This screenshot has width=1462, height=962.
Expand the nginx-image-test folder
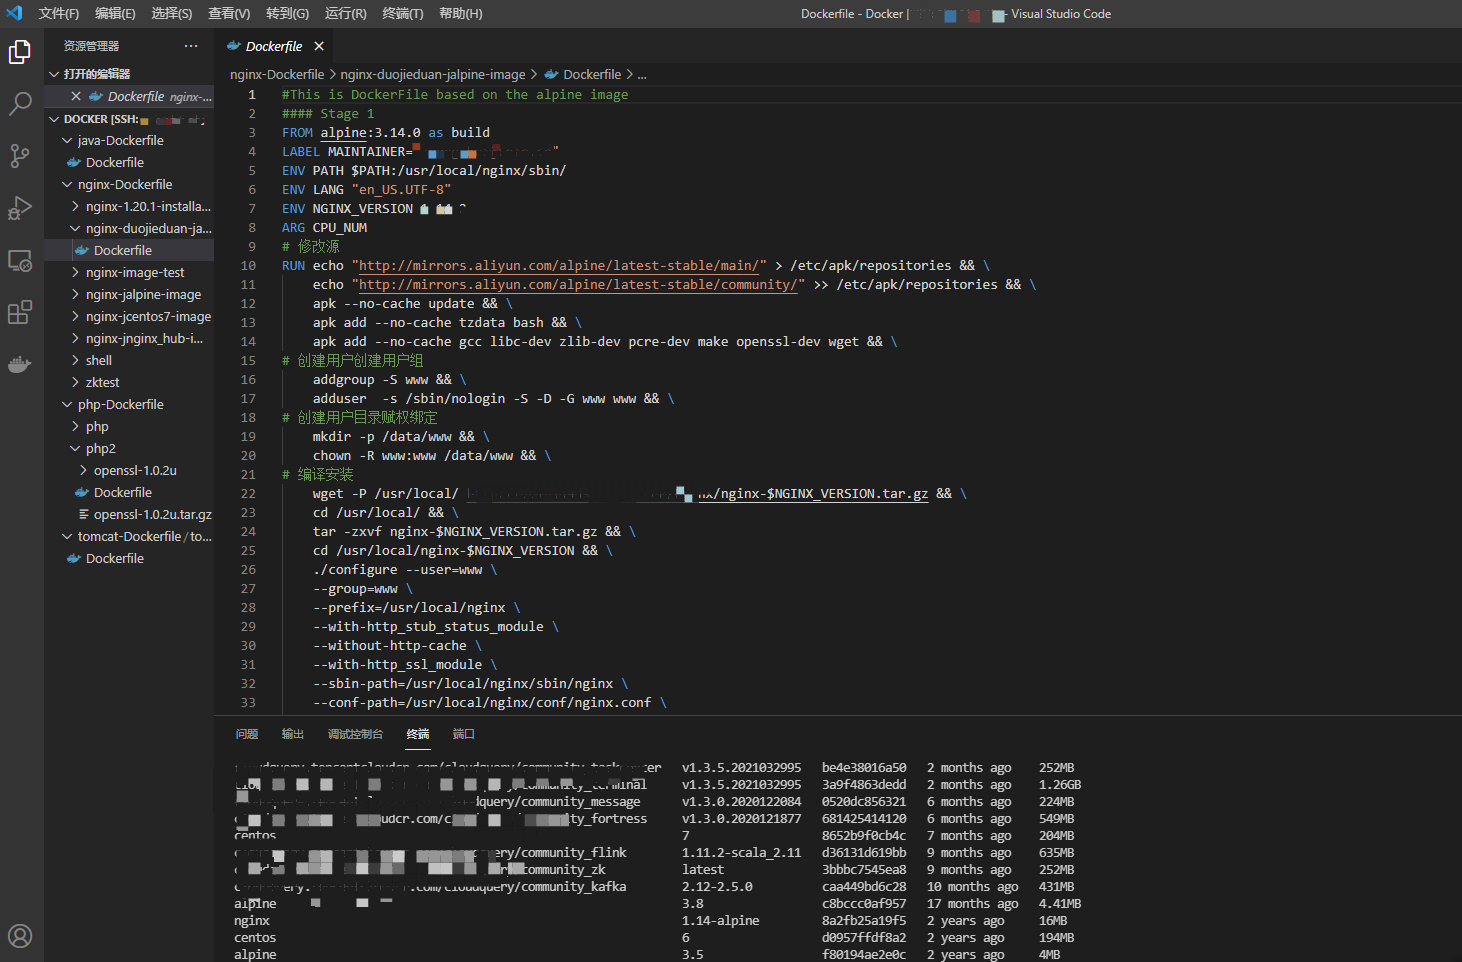tap(135, 272)
